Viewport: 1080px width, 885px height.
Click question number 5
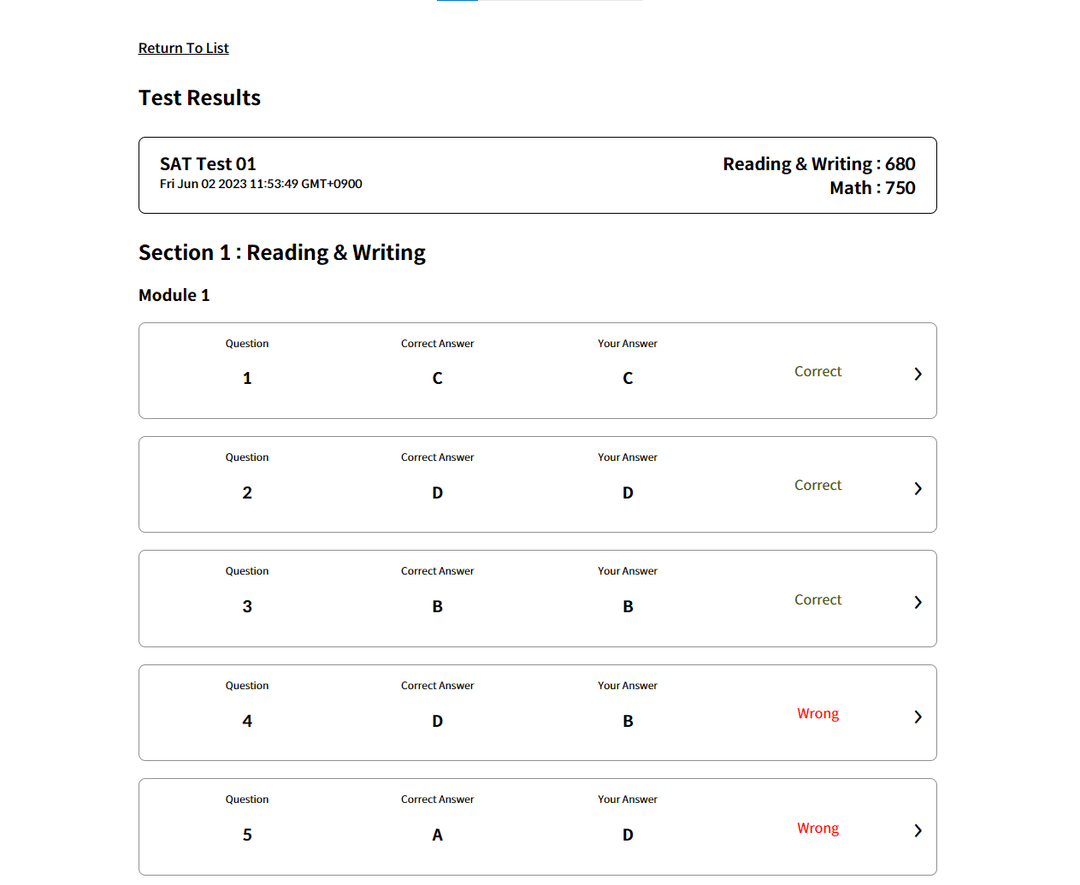pos(247,834)
